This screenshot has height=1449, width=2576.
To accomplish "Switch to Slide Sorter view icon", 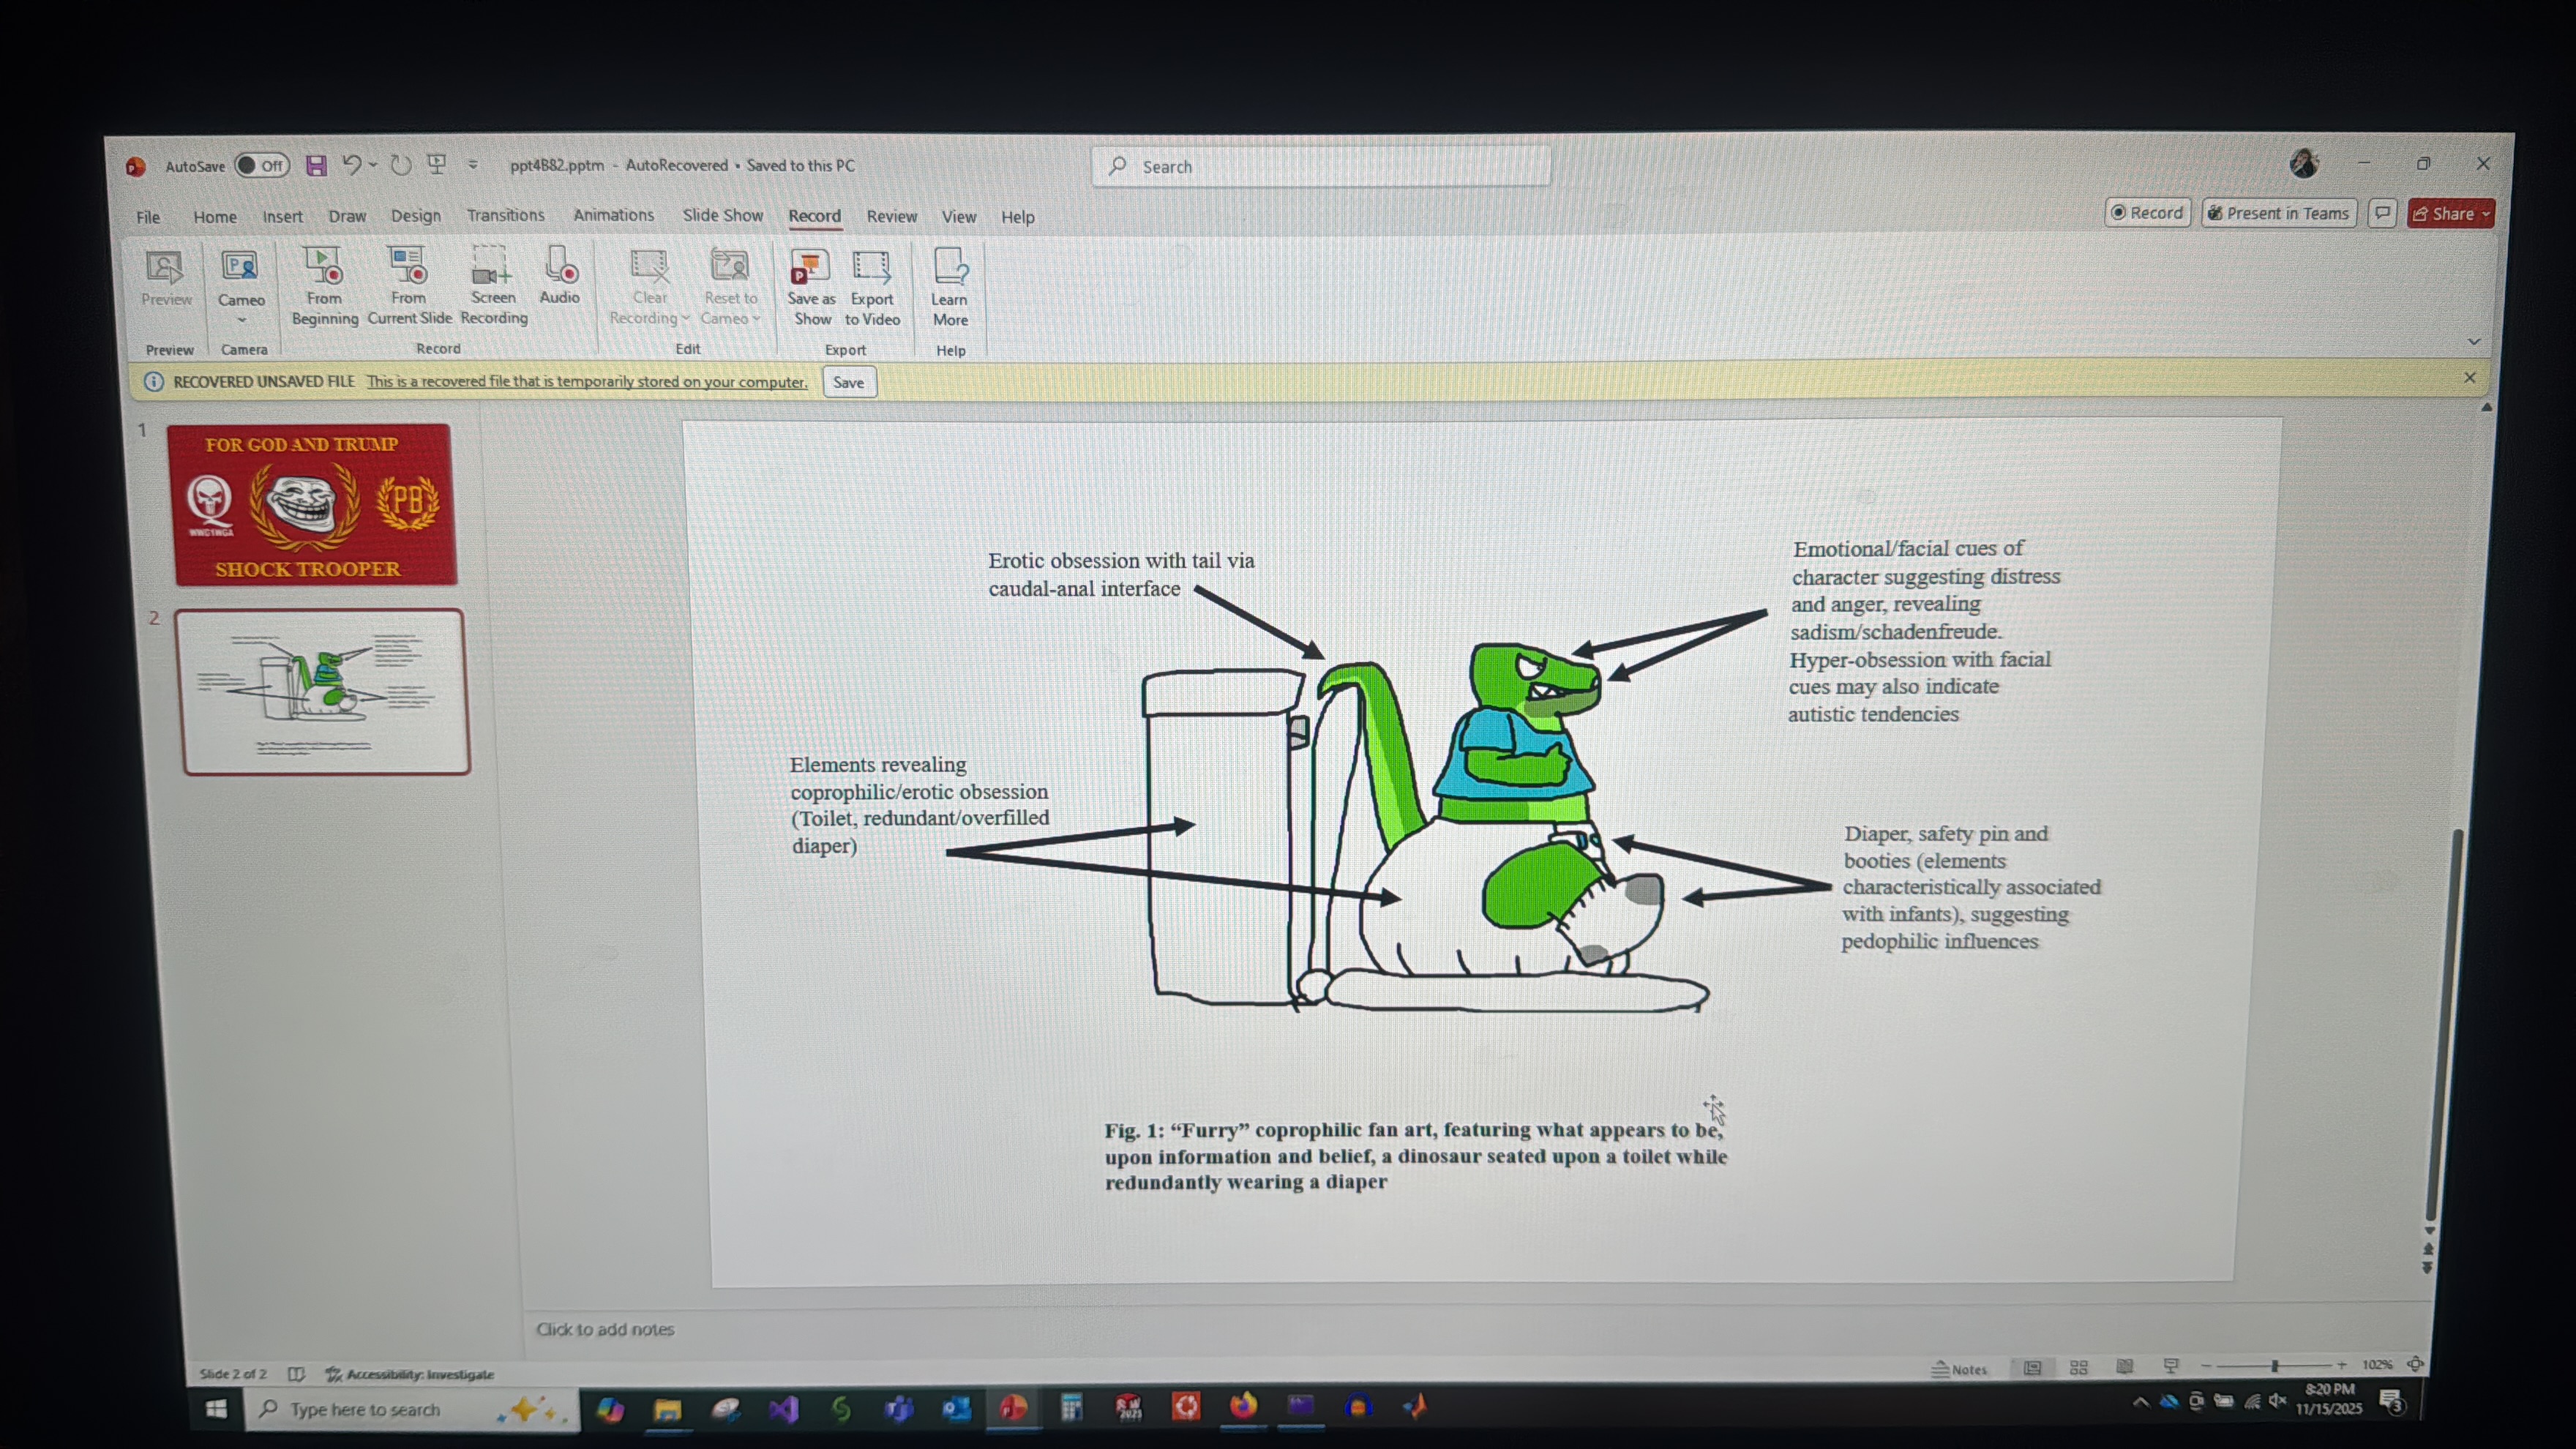I will point(2078,1367).
